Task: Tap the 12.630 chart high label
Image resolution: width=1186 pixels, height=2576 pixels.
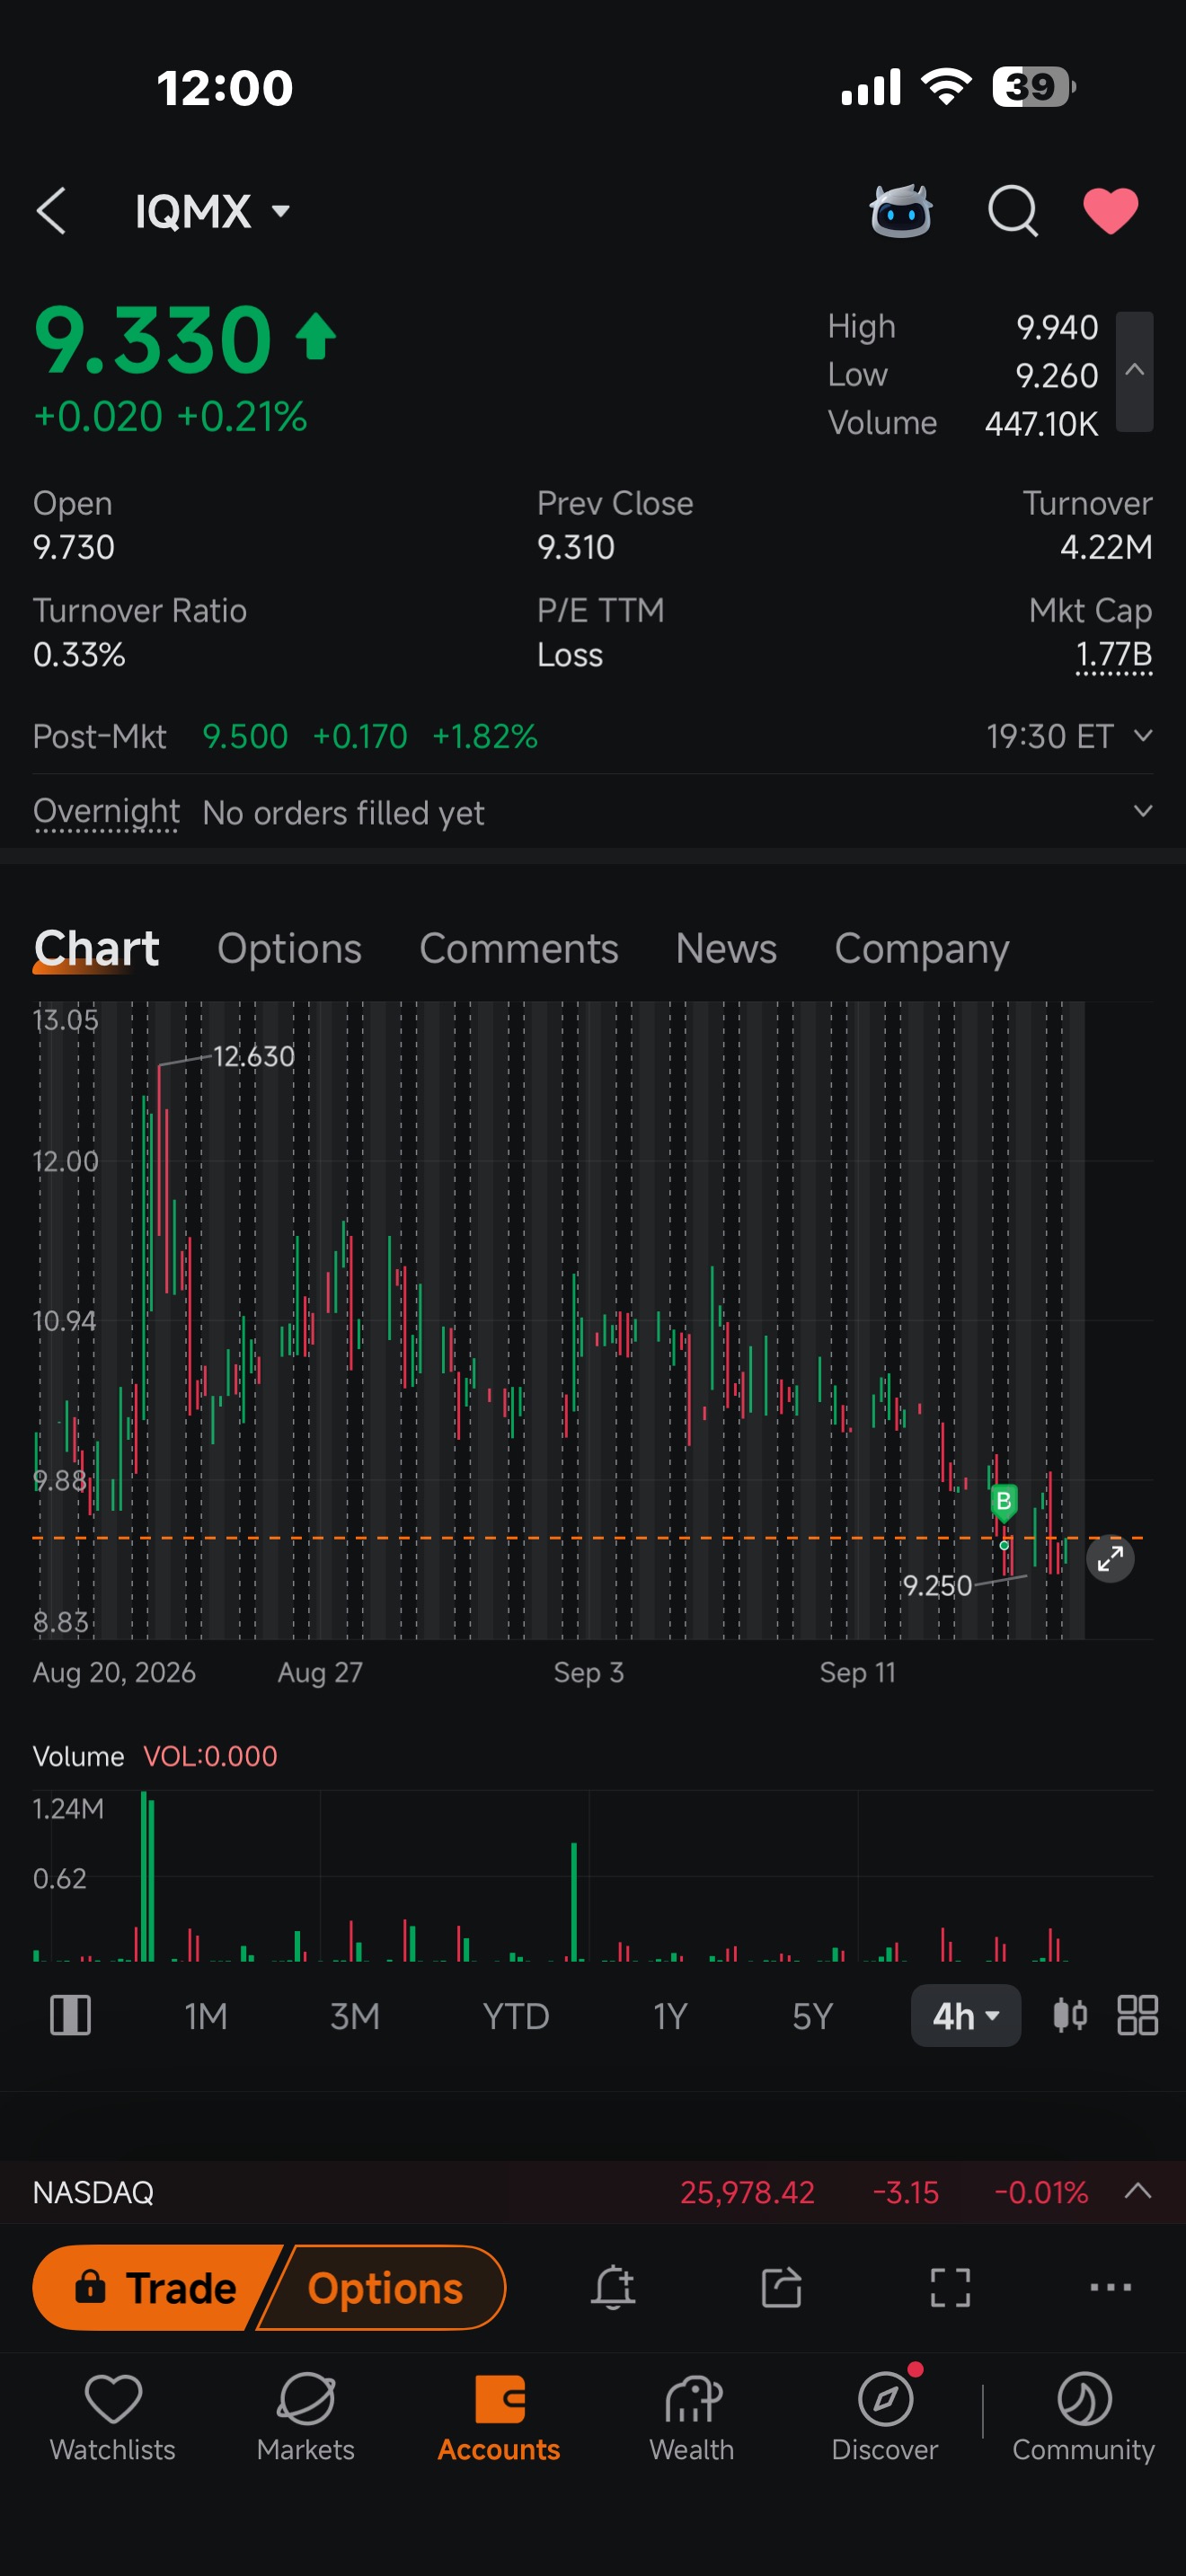Action: click(x=254, y=1056)
